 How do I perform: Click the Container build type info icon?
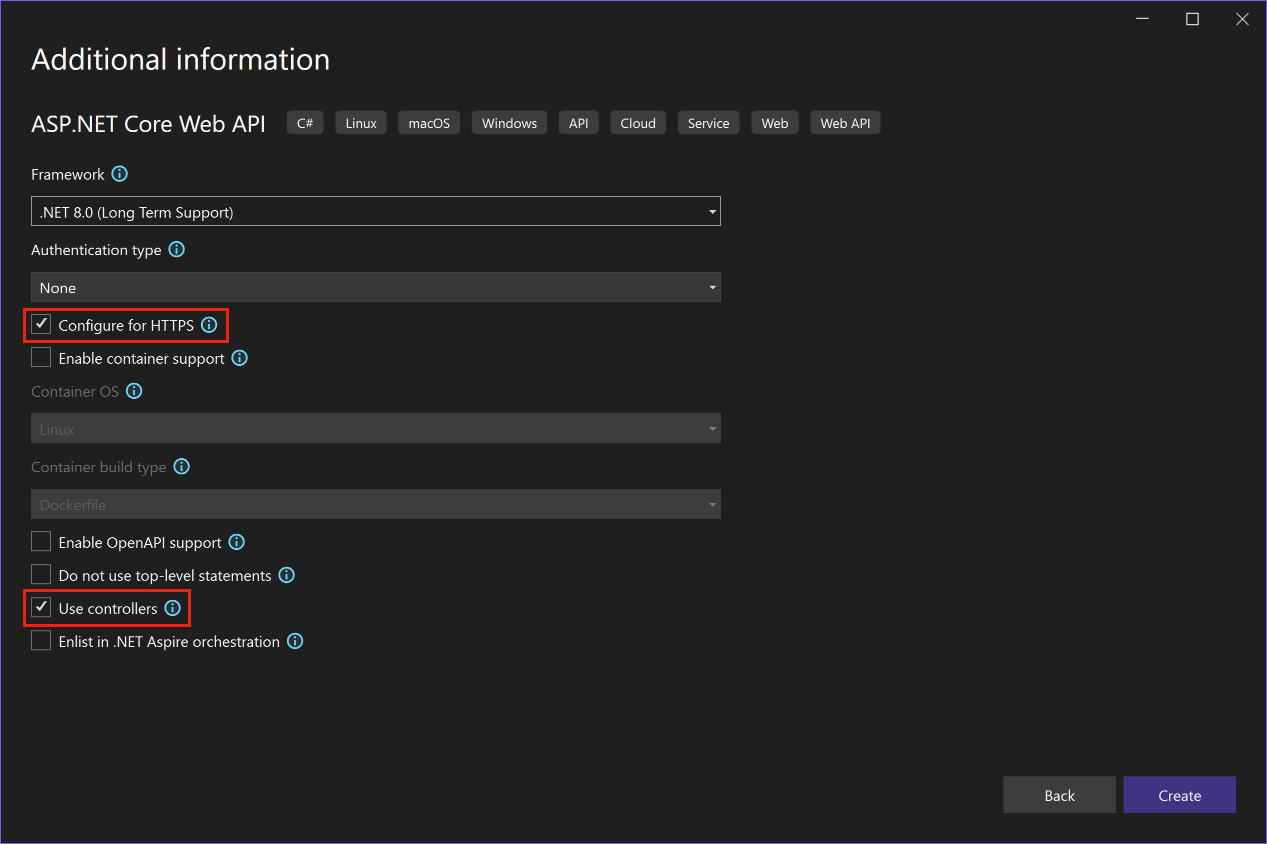[x=181, y=466]
